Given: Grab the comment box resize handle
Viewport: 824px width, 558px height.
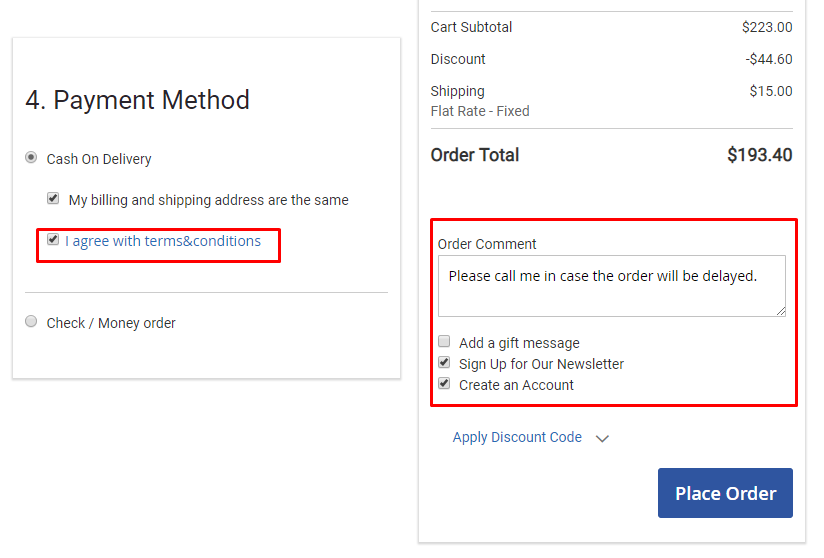Looking at the screenshot, I should [x=780, y=311].
